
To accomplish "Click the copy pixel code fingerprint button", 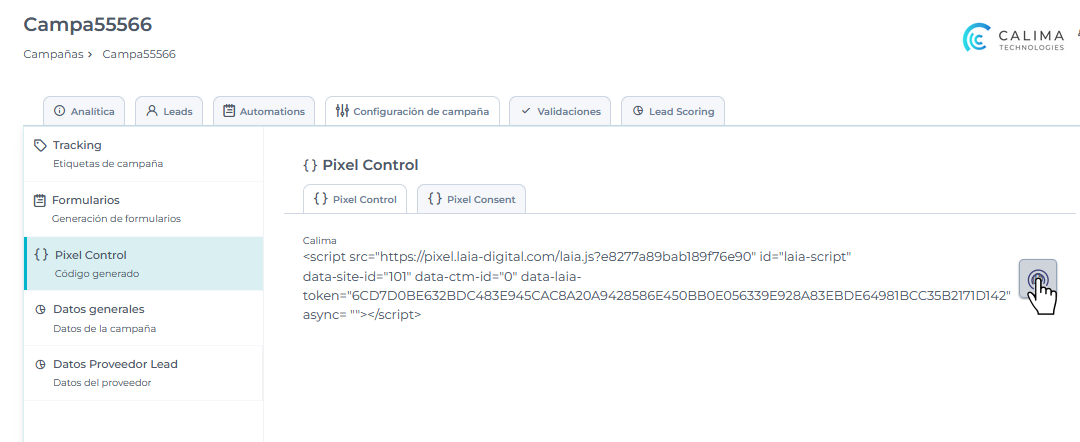I will [1037, 279].
